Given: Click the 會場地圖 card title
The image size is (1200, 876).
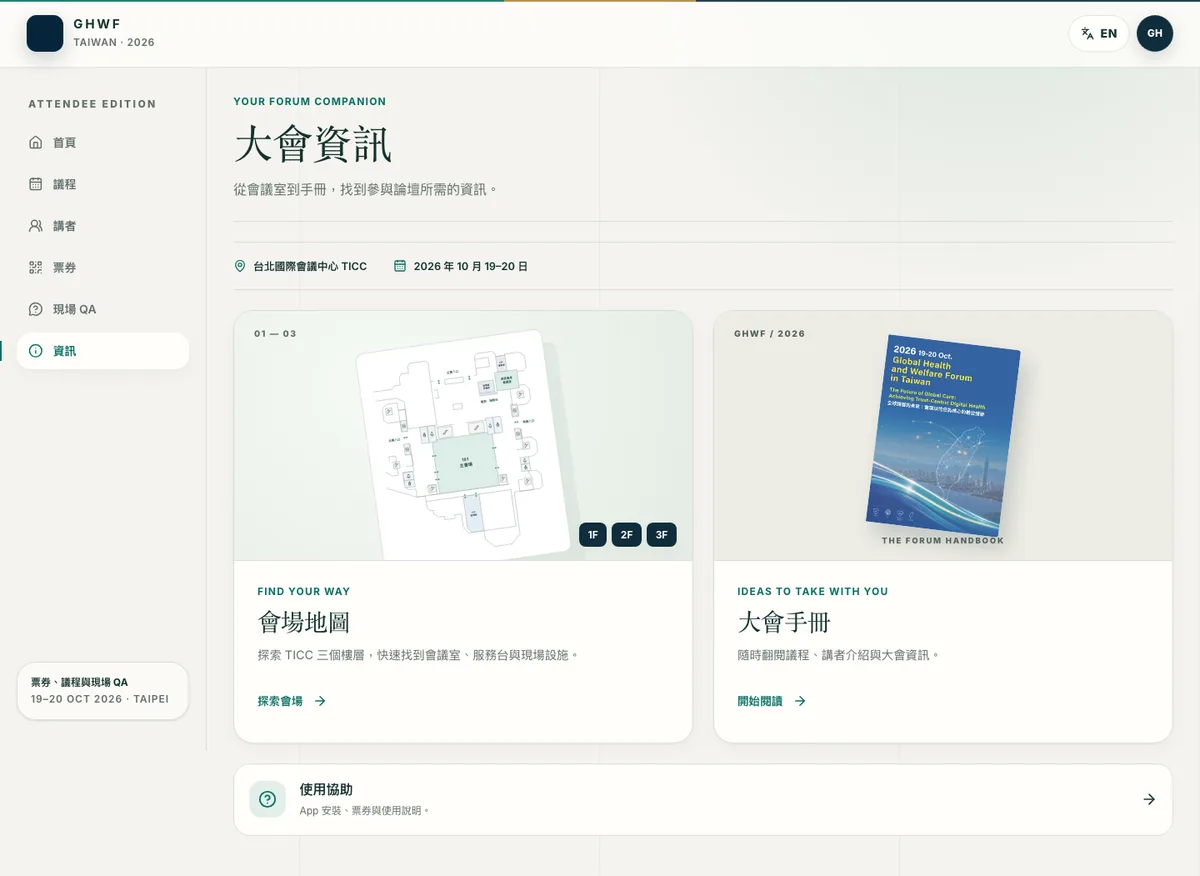Looking at the screenshot, I should 304,622.
